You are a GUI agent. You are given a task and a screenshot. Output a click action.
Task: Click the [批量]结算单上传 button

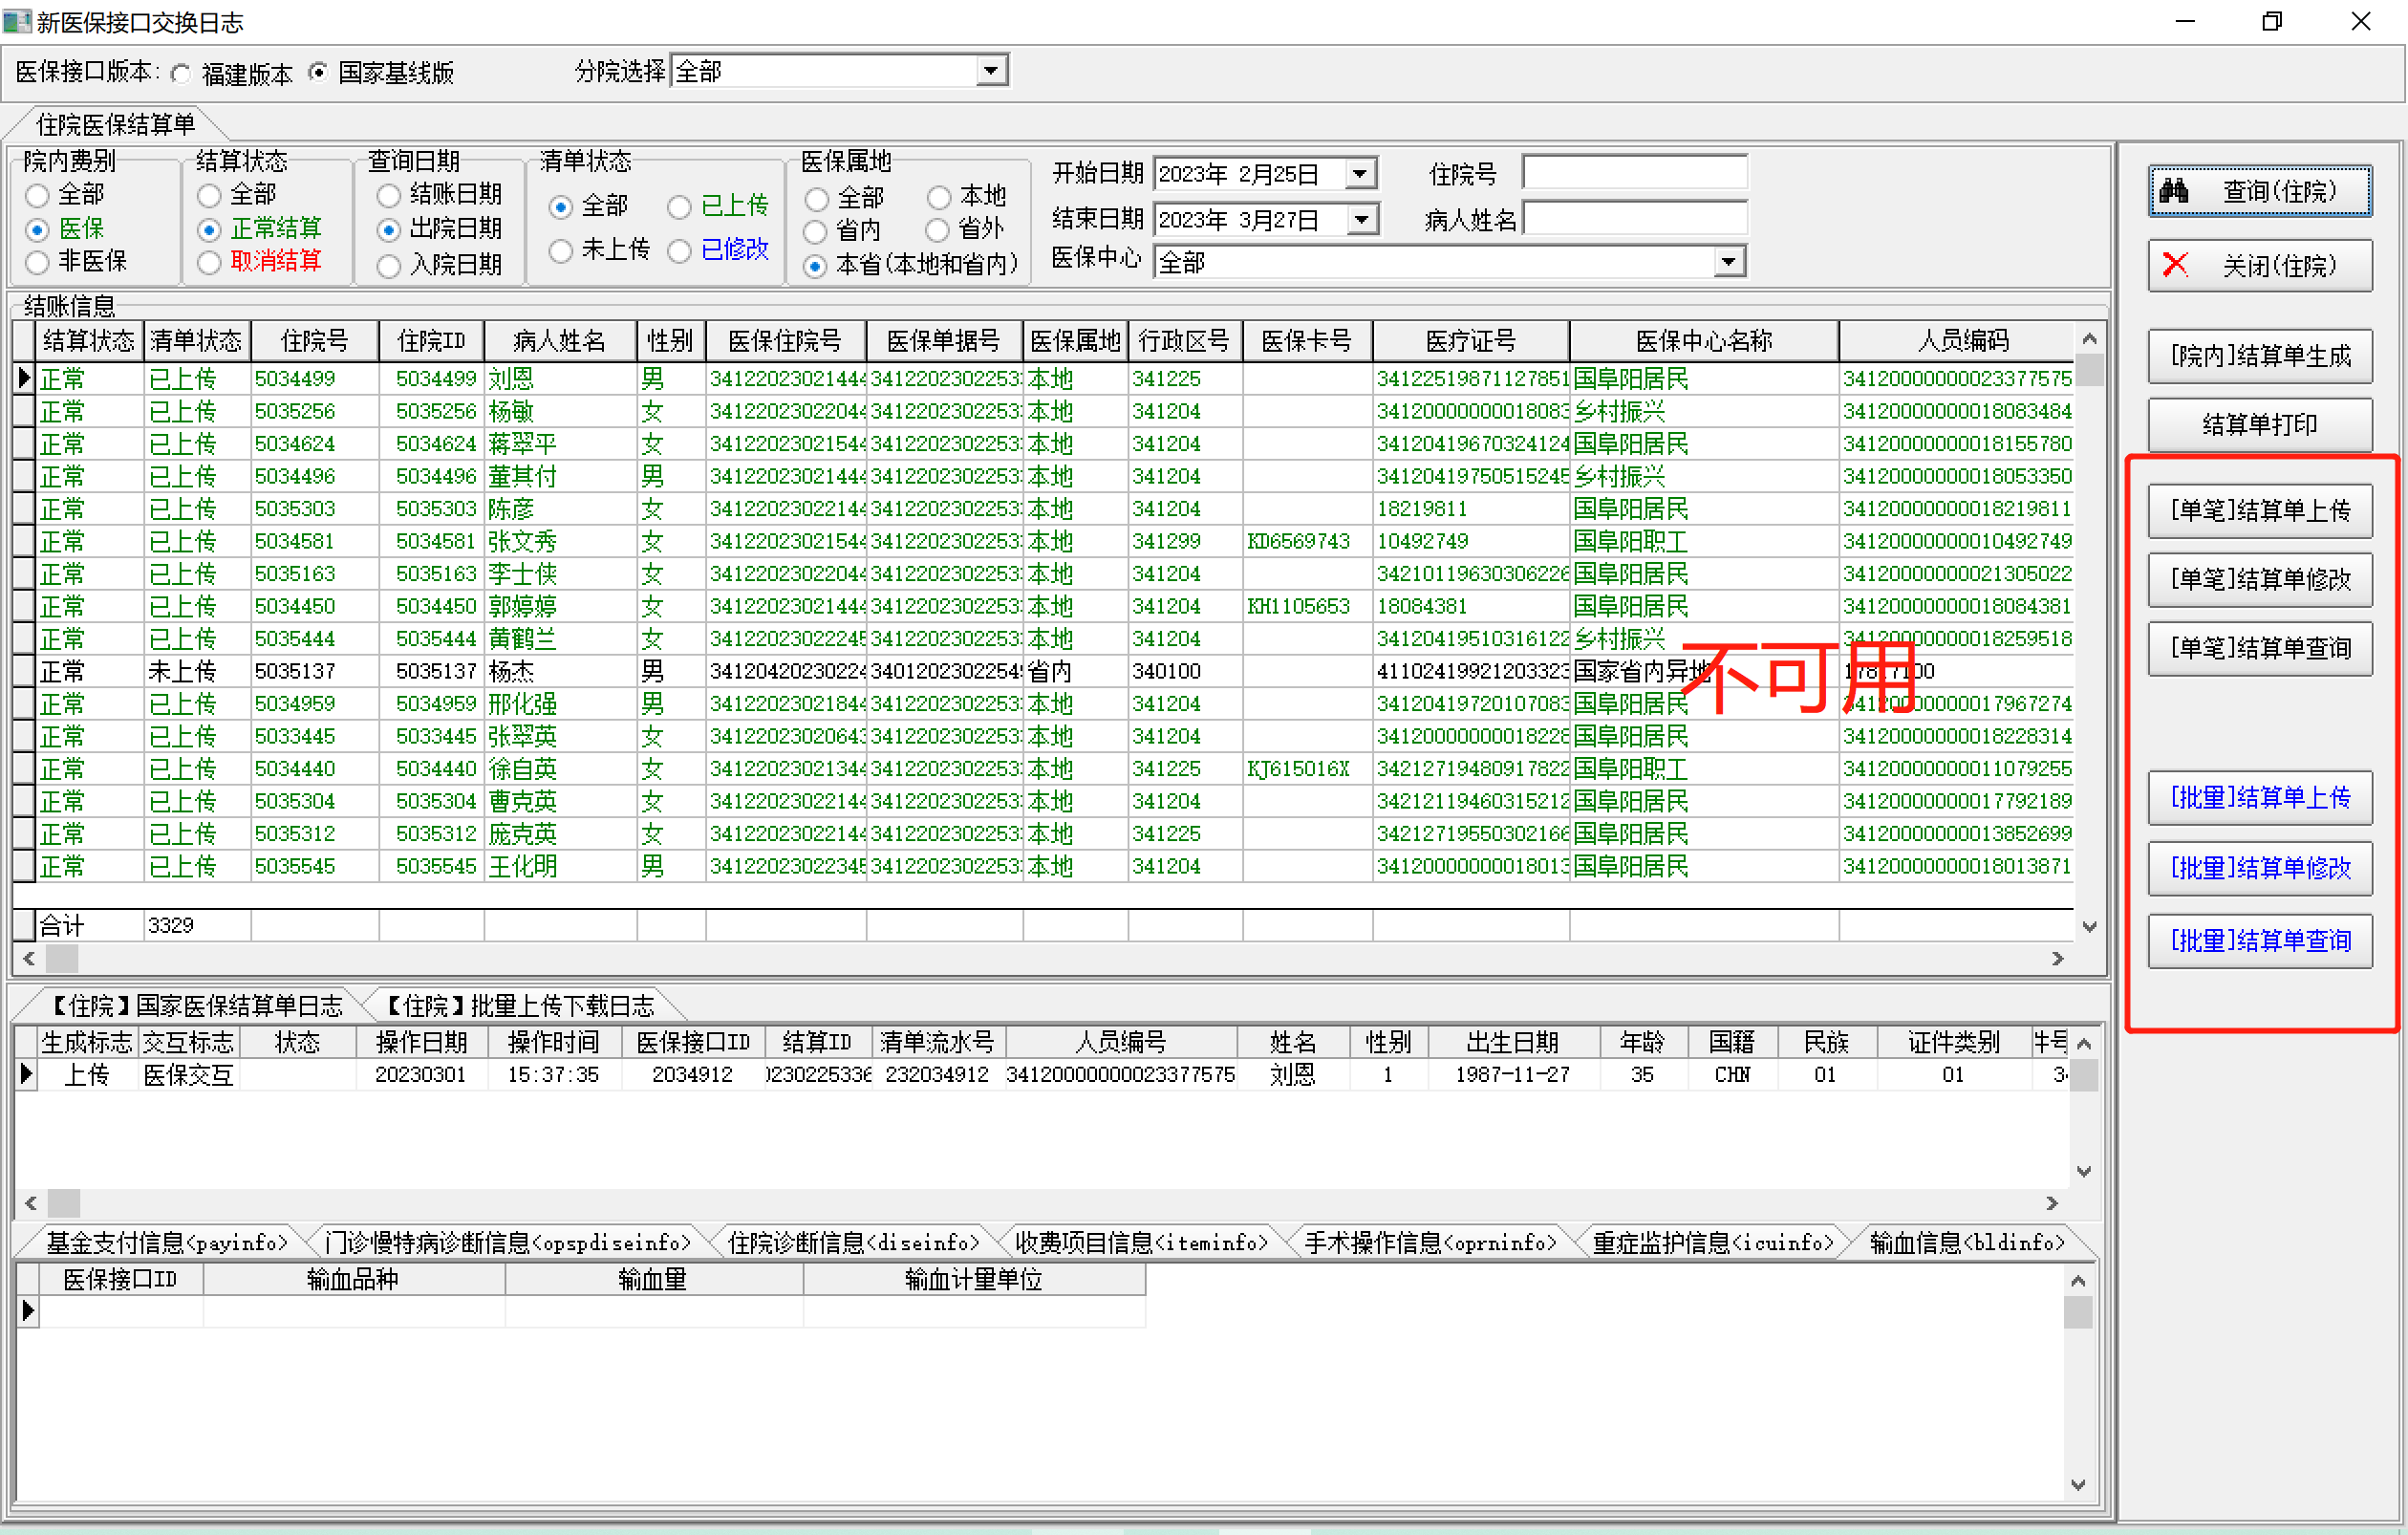(x=2259, y=797)
